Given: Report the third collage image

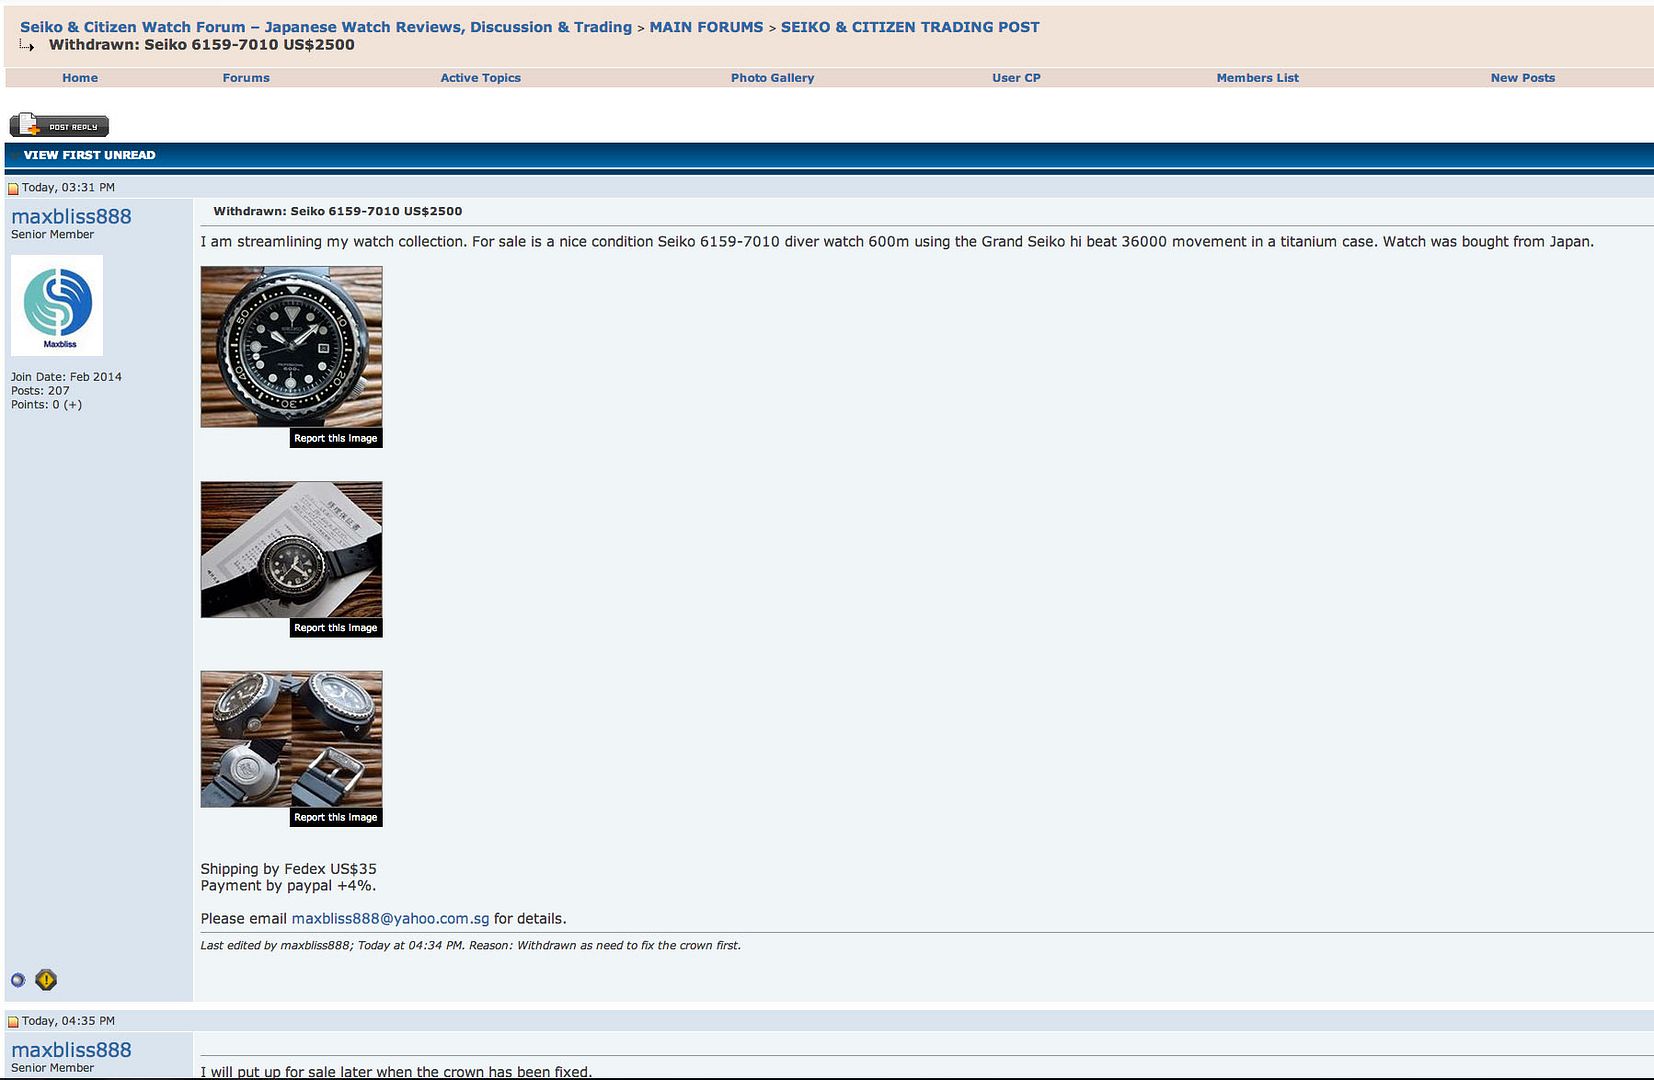Looking at the screenshot, I should click(336, 817).
